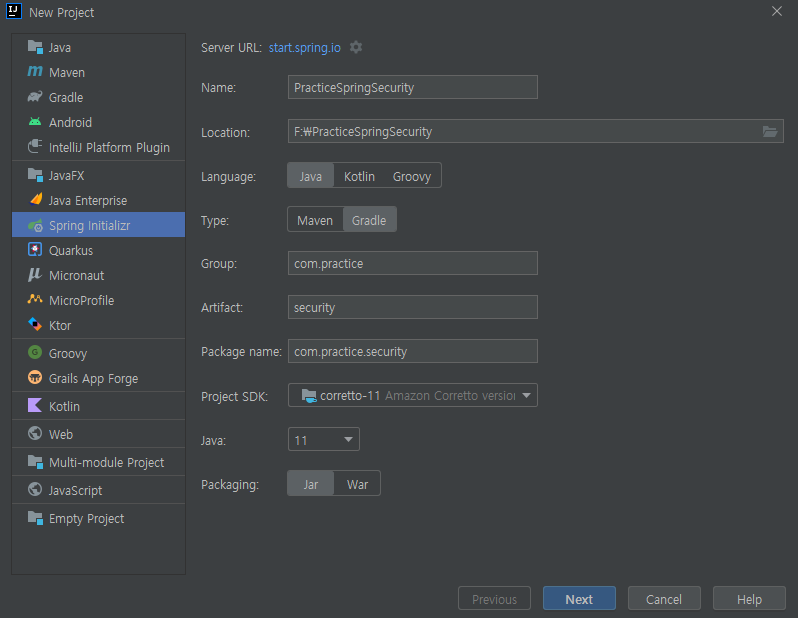The image size is (798, 618).
Task: Click into the Name field
Action: (413, 87)
